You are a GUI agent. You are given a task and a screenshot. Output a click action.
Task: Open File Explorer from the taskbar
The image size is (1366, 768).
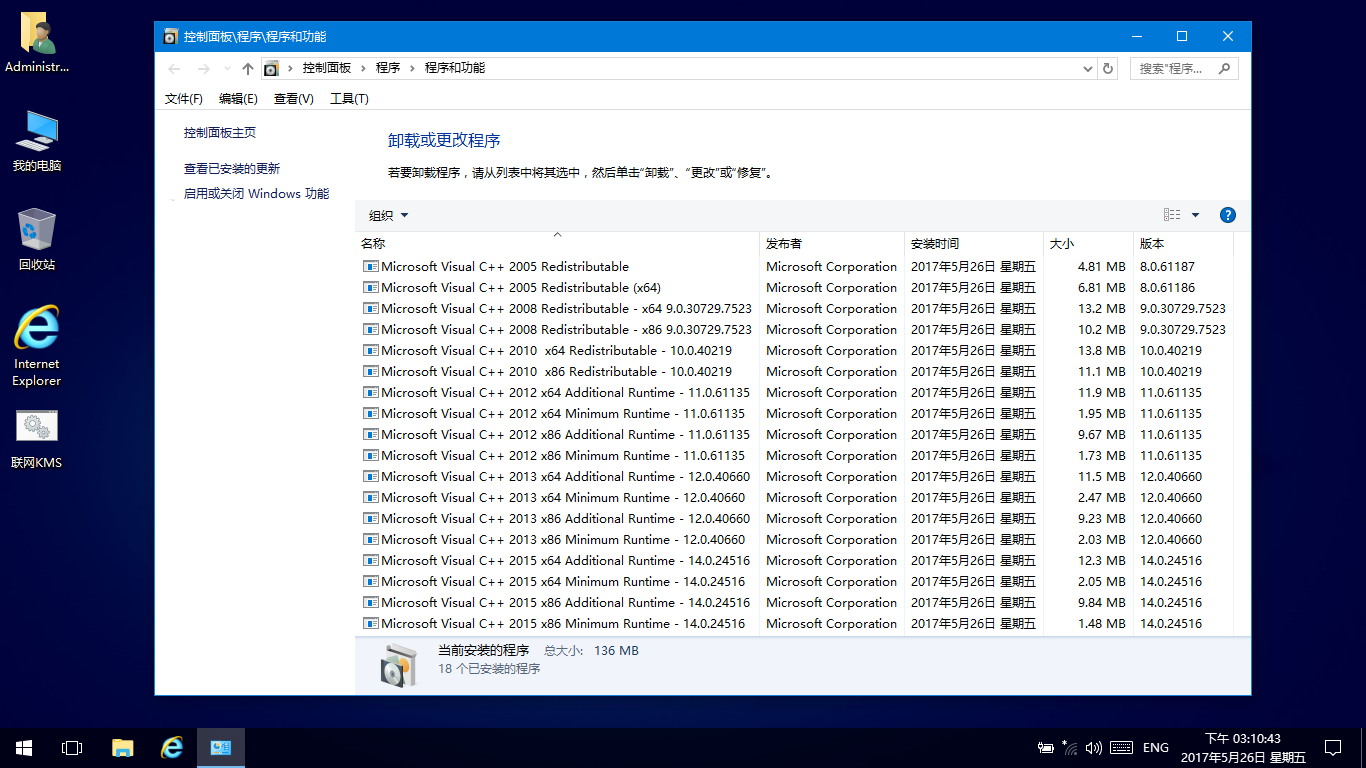pos(122,747)
